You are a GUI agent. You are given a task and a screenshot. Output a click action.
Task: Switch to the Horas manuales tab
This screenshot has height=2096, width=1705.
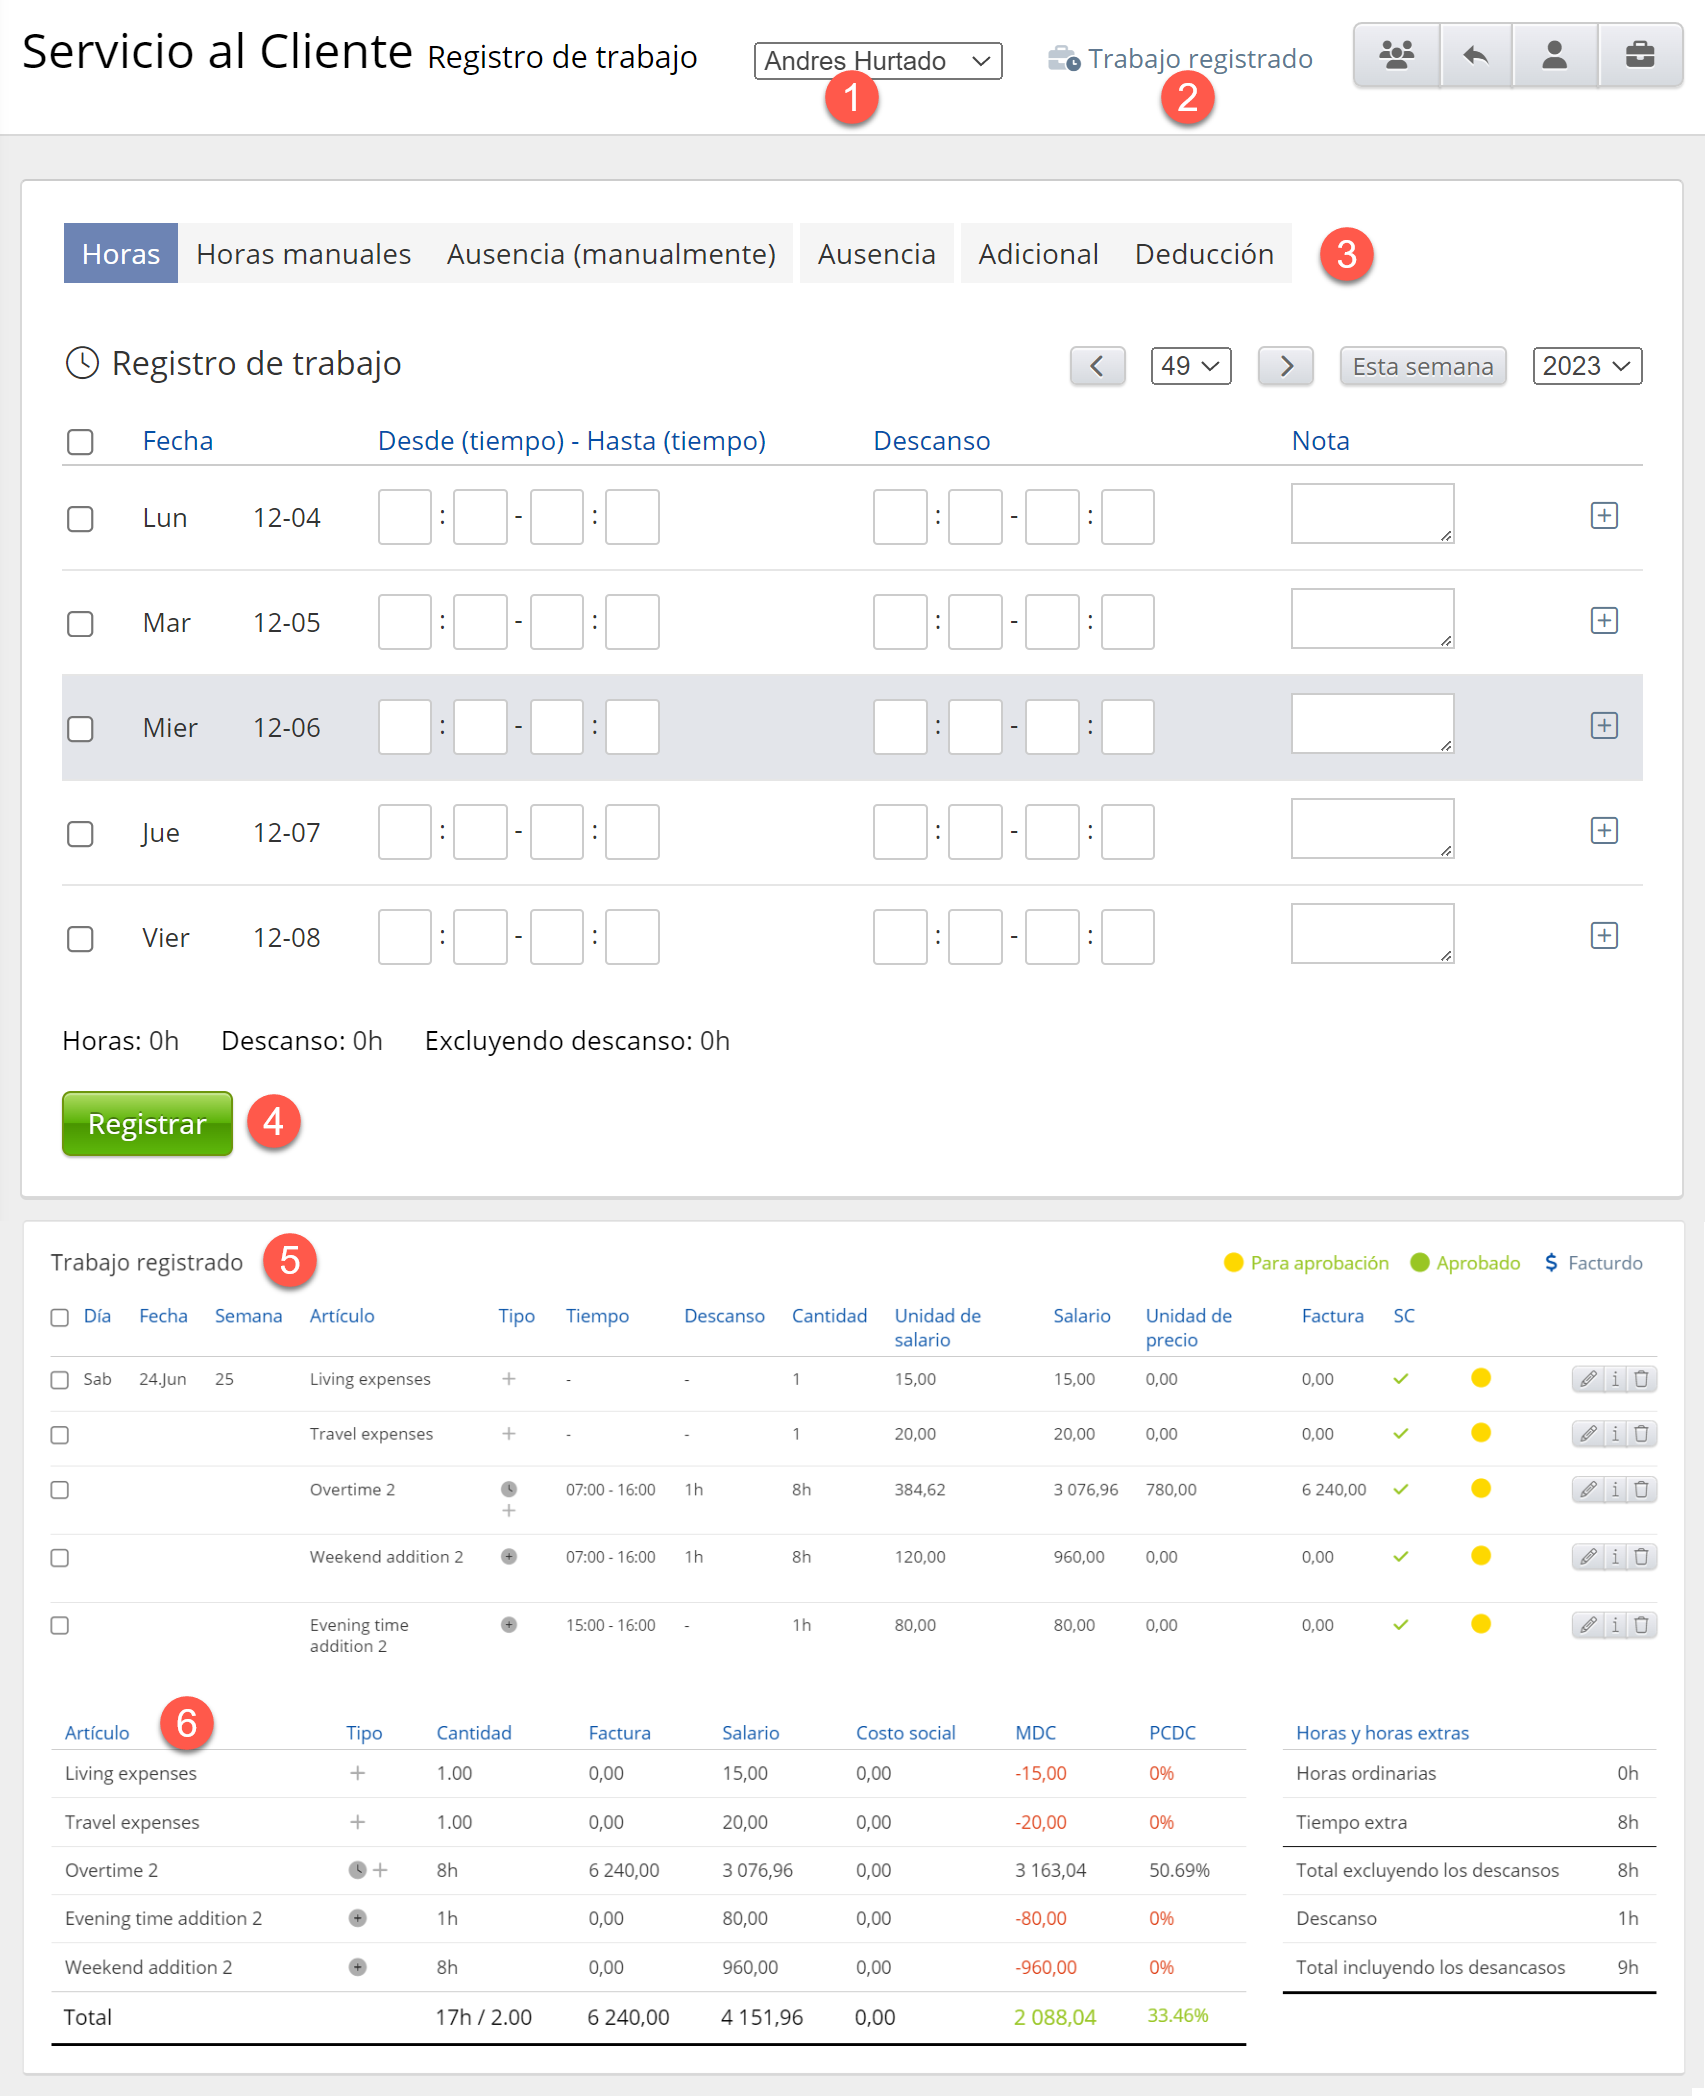(303, 254)
